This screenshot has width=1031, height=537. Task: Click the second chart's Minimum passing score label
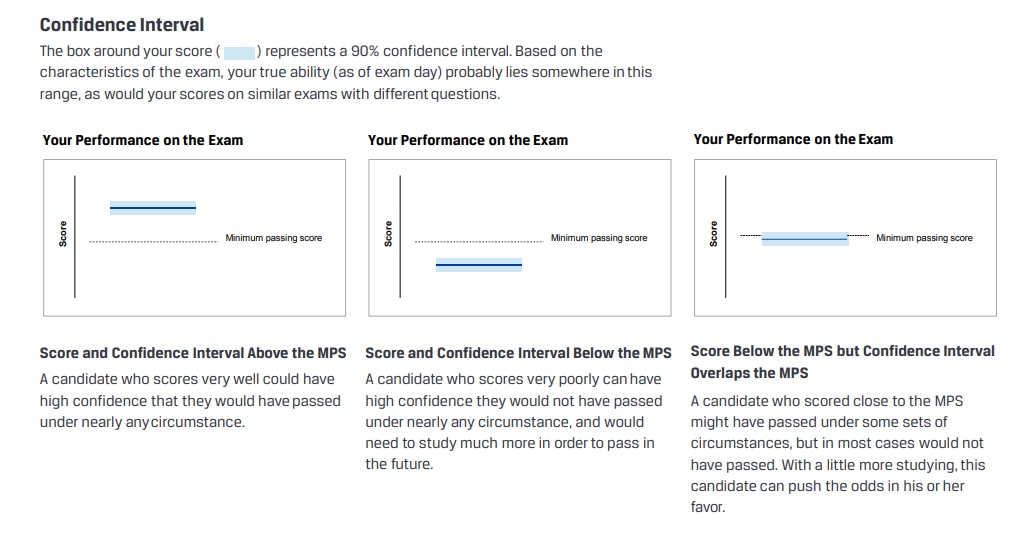[x=599, y=238]
